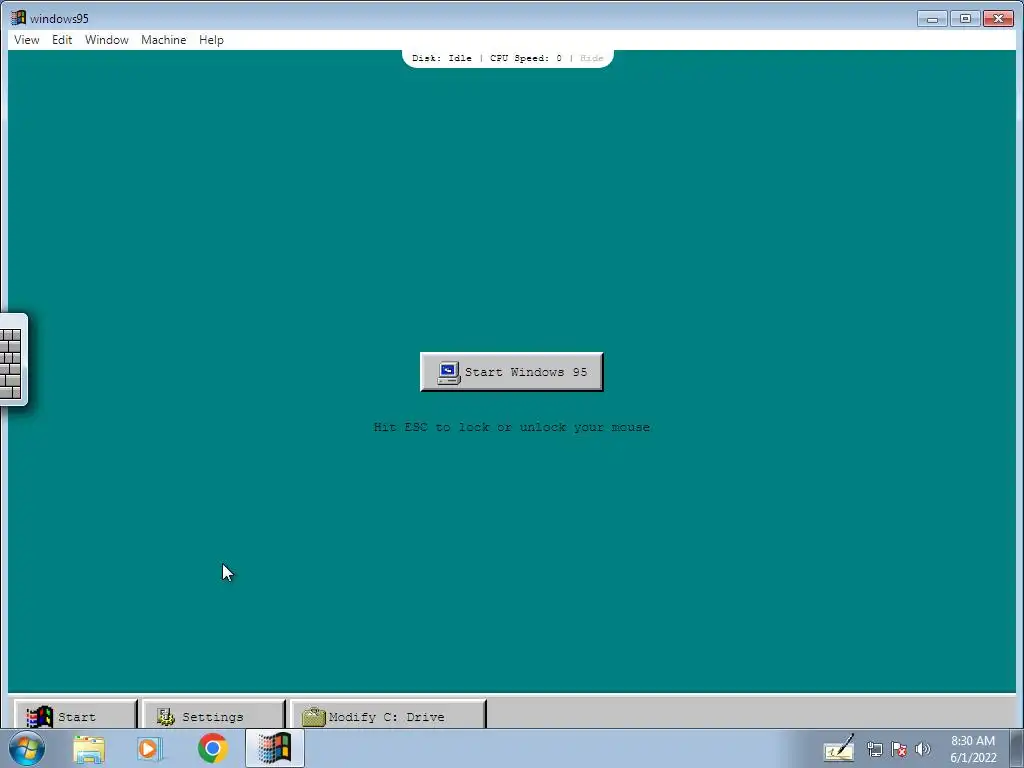Open File Explorer from the taskbar
The width and height of the screenshot is (1024, 768).
click(x=89, y=749)
